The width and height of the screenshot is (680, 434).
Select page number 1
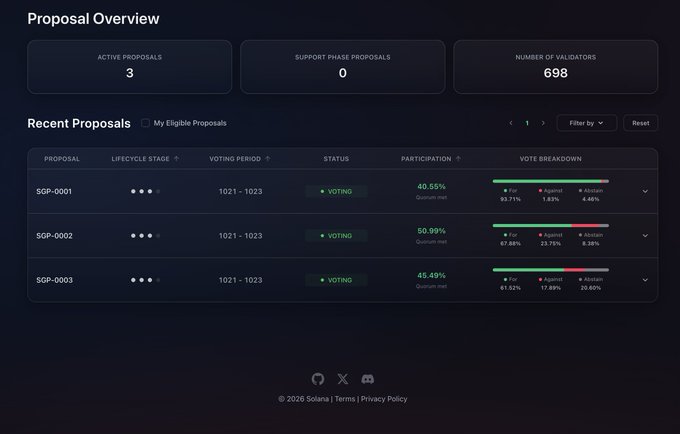pyautogui.click(x=527, y=123)
